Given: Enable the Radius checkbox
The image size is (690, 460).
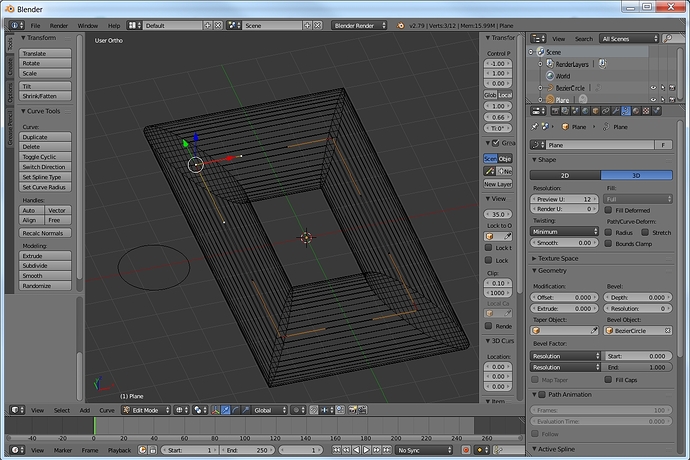Looking at the screenshot, I should click(x=609, y=232).
